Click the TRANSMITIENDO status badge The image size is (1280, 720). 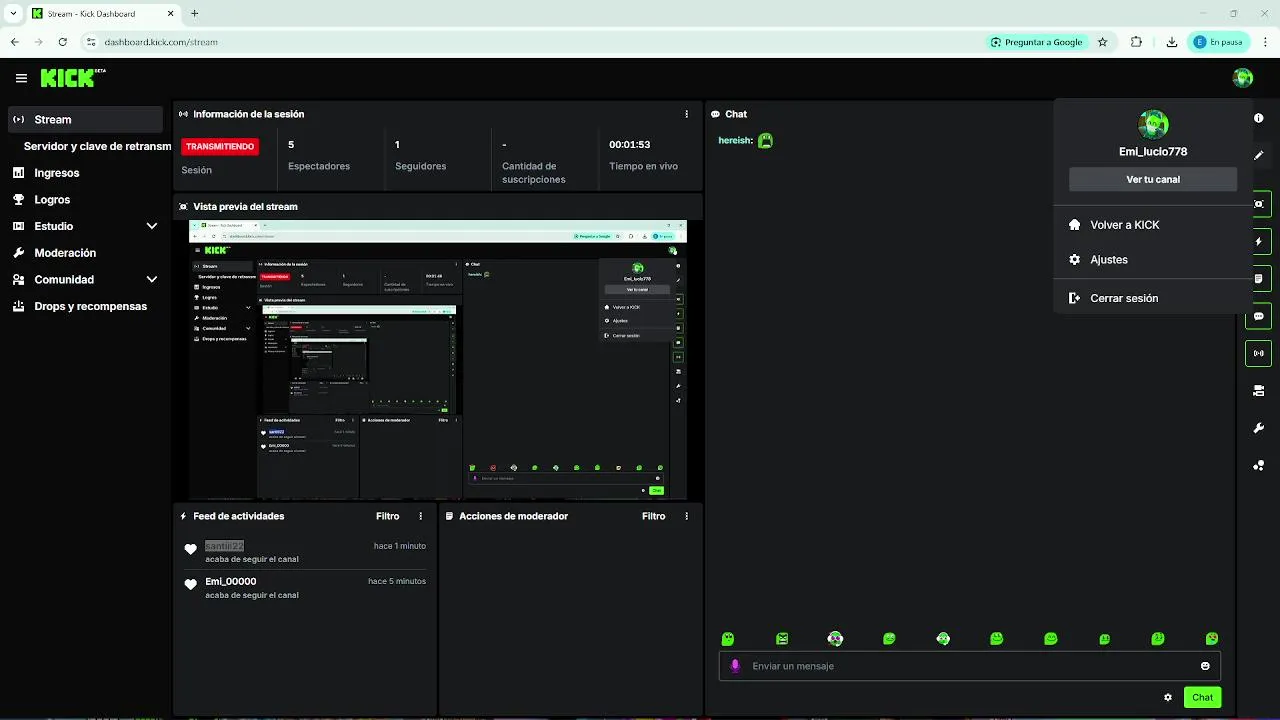tap(220, 146)
